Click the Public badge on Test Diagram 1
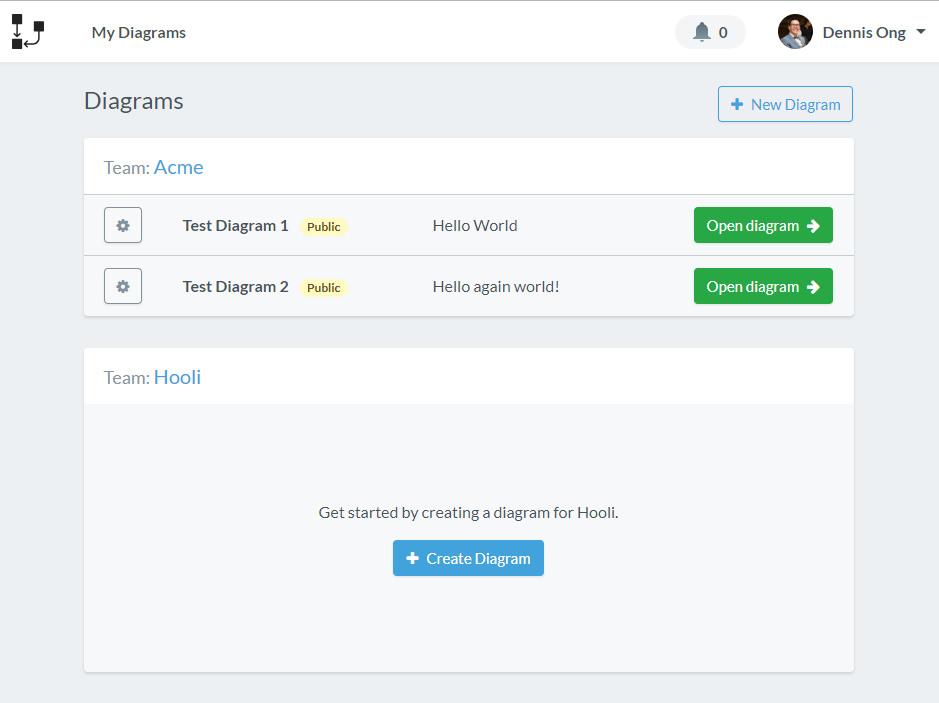This screenshot has height=703, width=939. 323,226
